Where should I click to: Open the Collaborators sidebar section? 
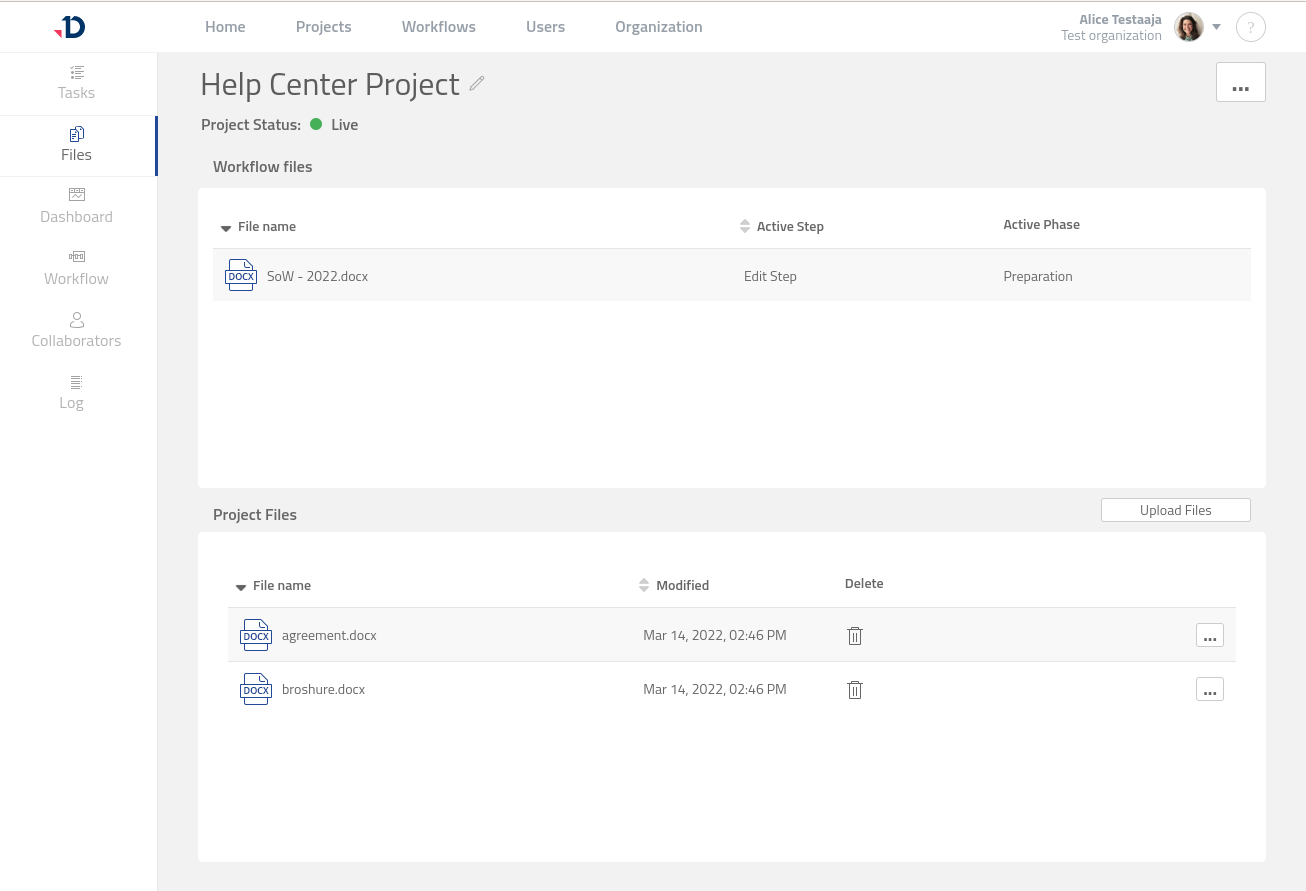point(76,331)
